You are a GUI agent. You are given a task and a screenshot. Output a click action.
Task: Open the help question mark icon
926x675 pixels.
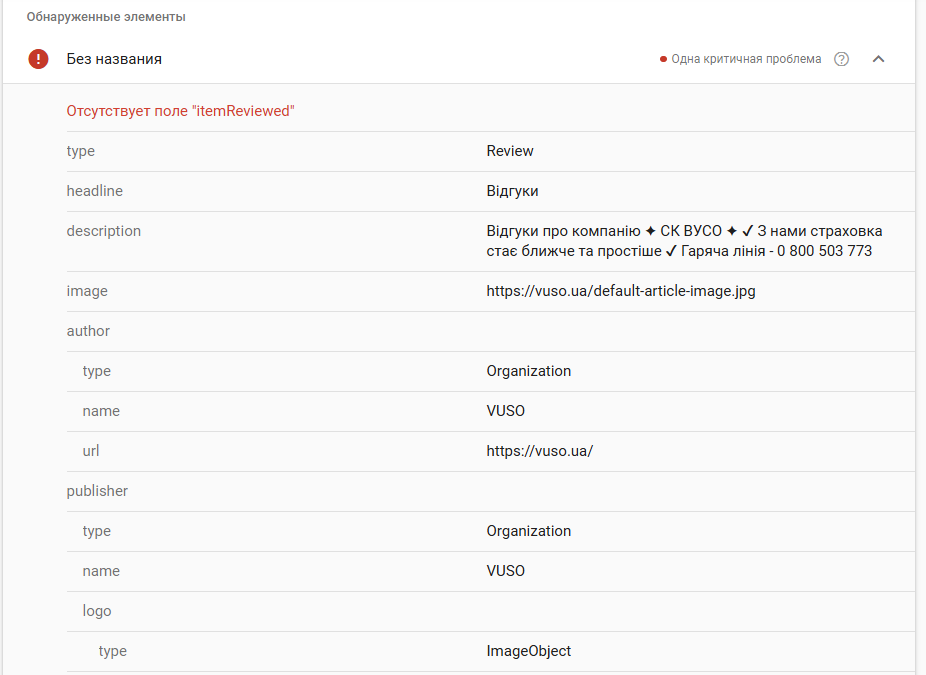pyautogui.click(x=842, y=59)
